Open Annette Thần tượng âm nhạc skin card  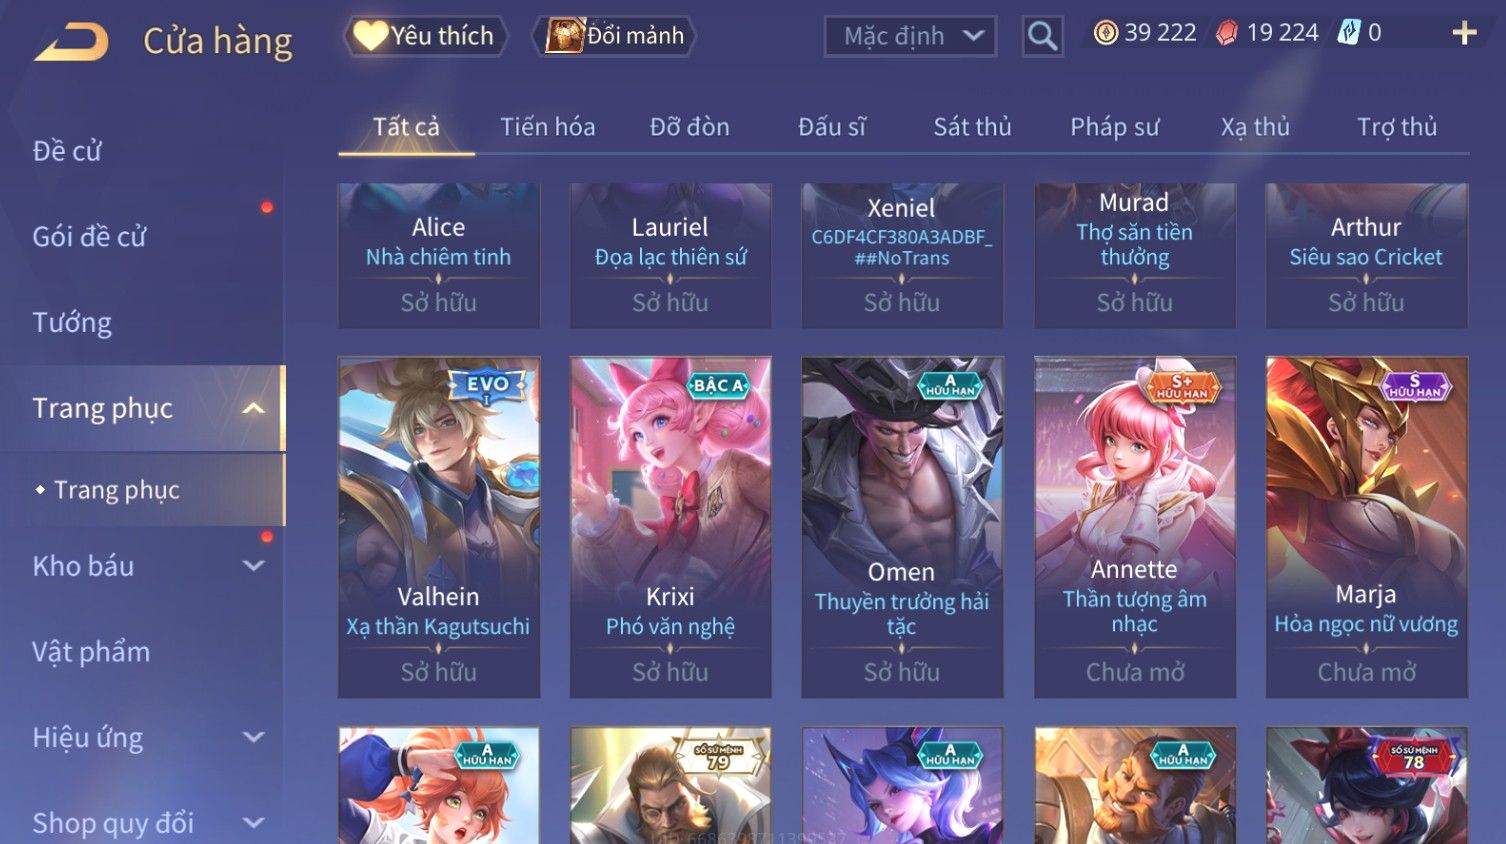pos(1135,527)
